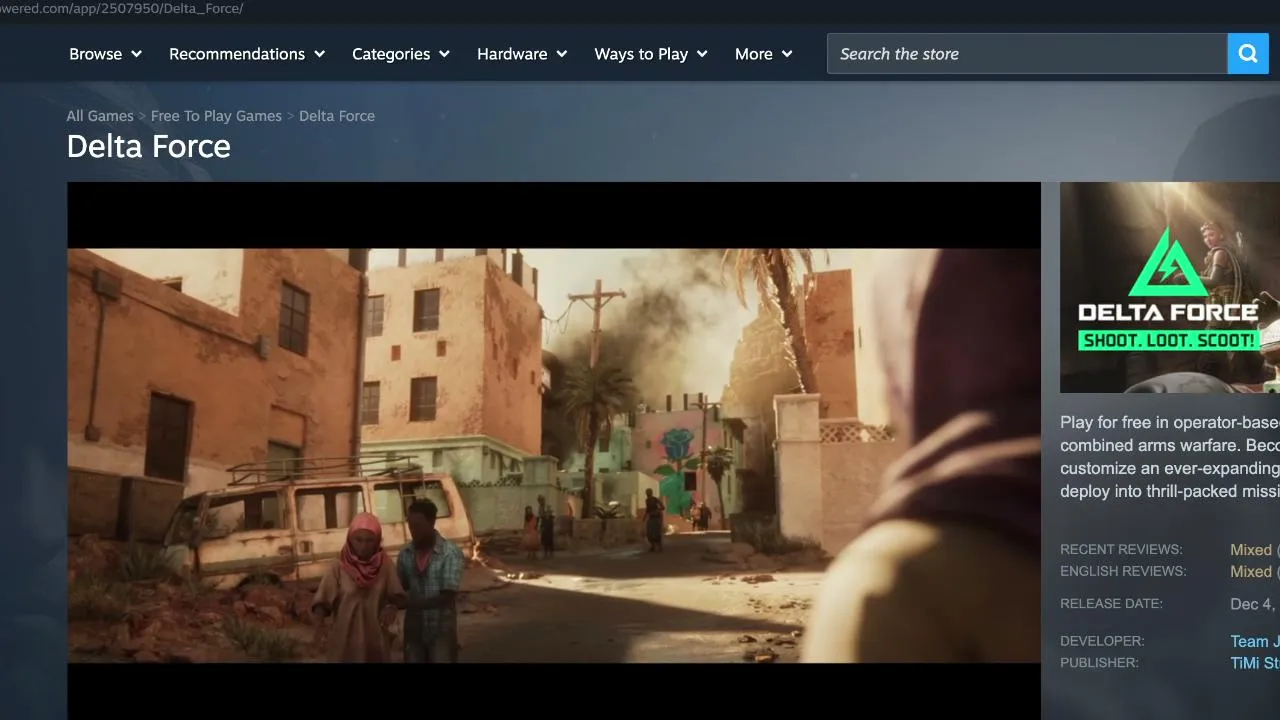The height and width of the screenshot is (720, 1280).
Task: Click the browser address bar URL
Action: coord(122,9)
